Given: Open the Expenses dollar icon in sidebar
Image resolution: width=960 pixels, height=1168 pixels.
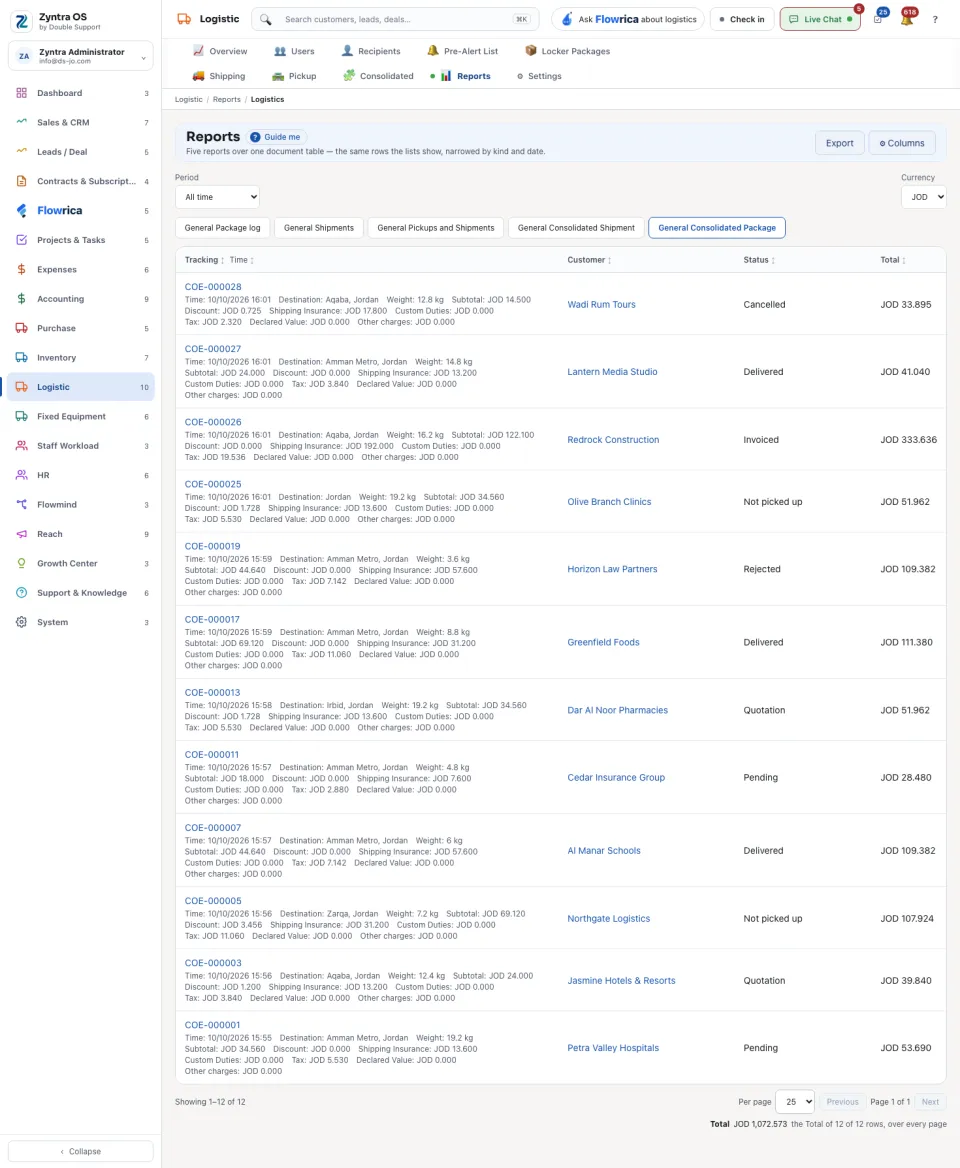Looking at the screenshot, I should tap(22, 270).
